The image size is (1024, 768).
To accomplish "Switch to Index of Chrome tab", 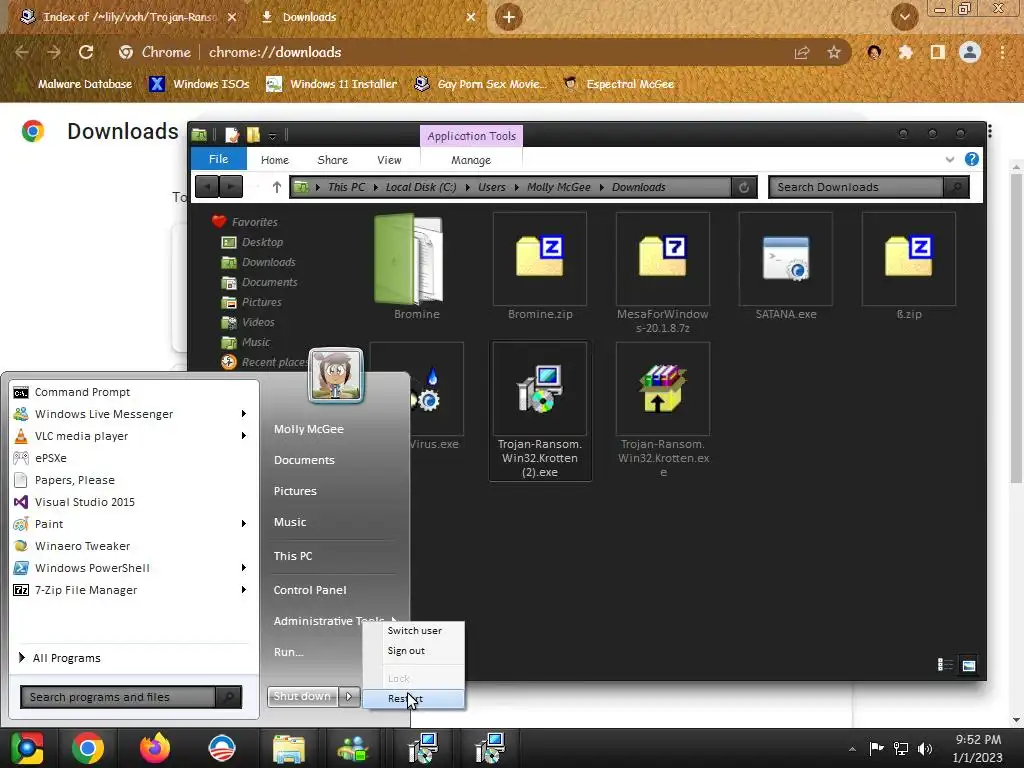I will click(128, 17).
